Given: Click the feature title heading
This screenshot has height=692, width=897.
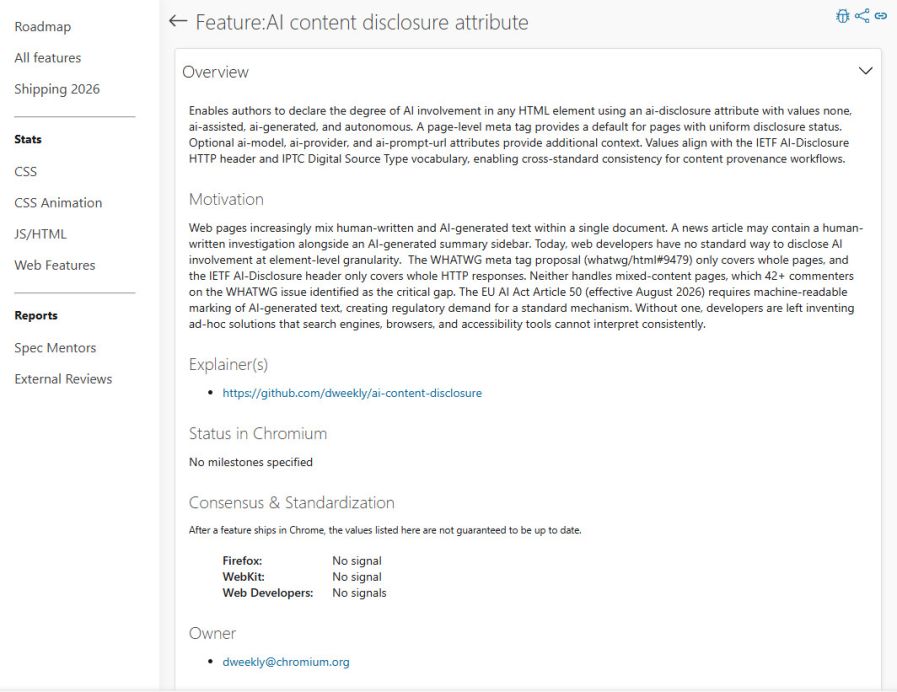Looking at the screenshot, I should [361, 22].
